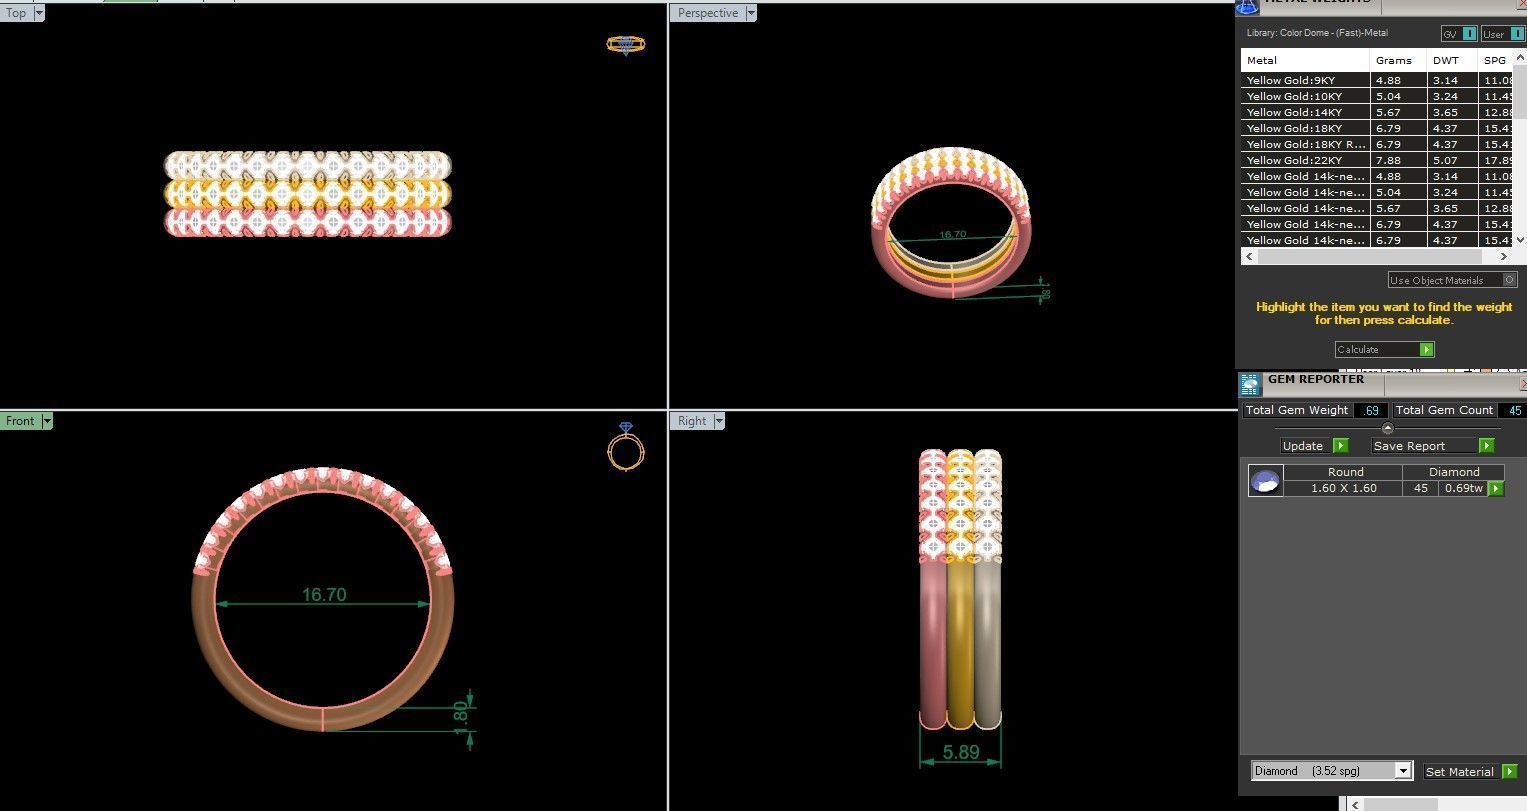Click the Gem Reporter panel icon
1527x811 pixels.
[1250, 384]
